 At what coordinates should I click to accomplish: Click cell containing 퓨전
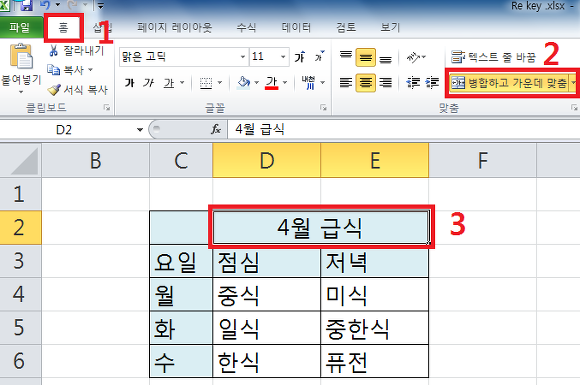tap(374, 361)
